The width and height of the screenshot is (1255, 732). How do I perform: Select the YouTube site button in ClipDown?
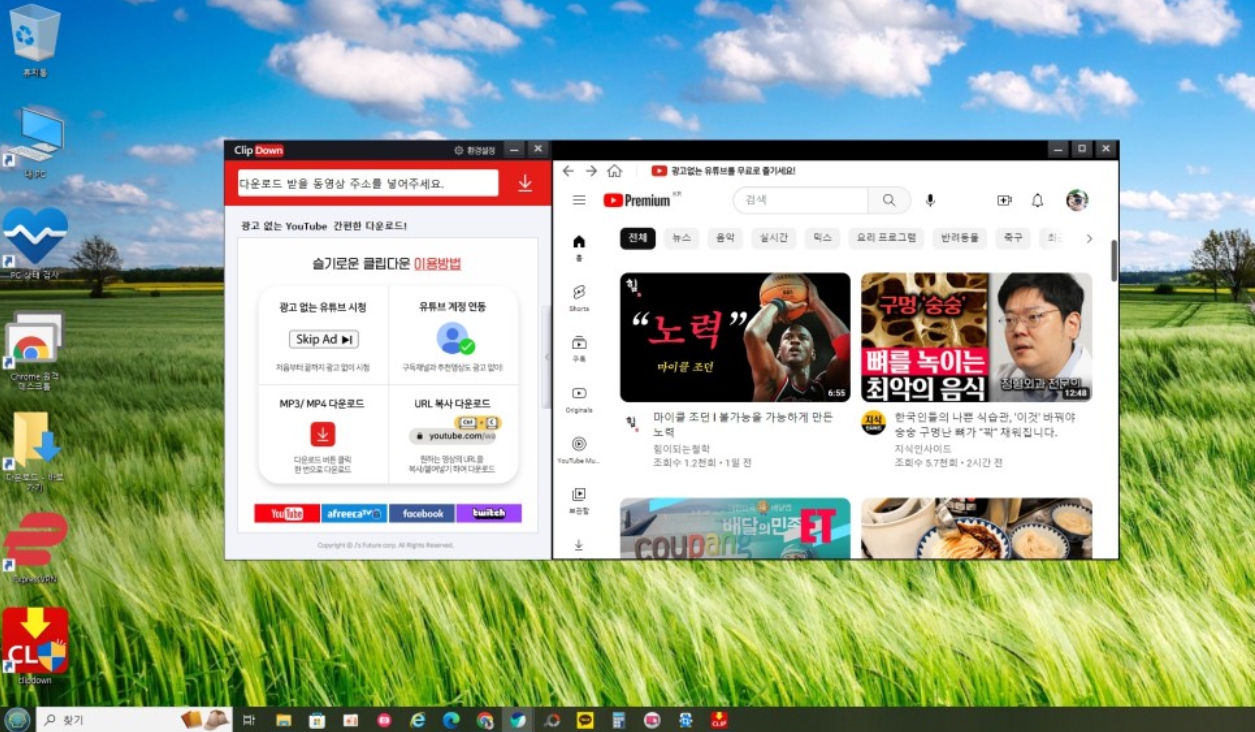(287, 513)
